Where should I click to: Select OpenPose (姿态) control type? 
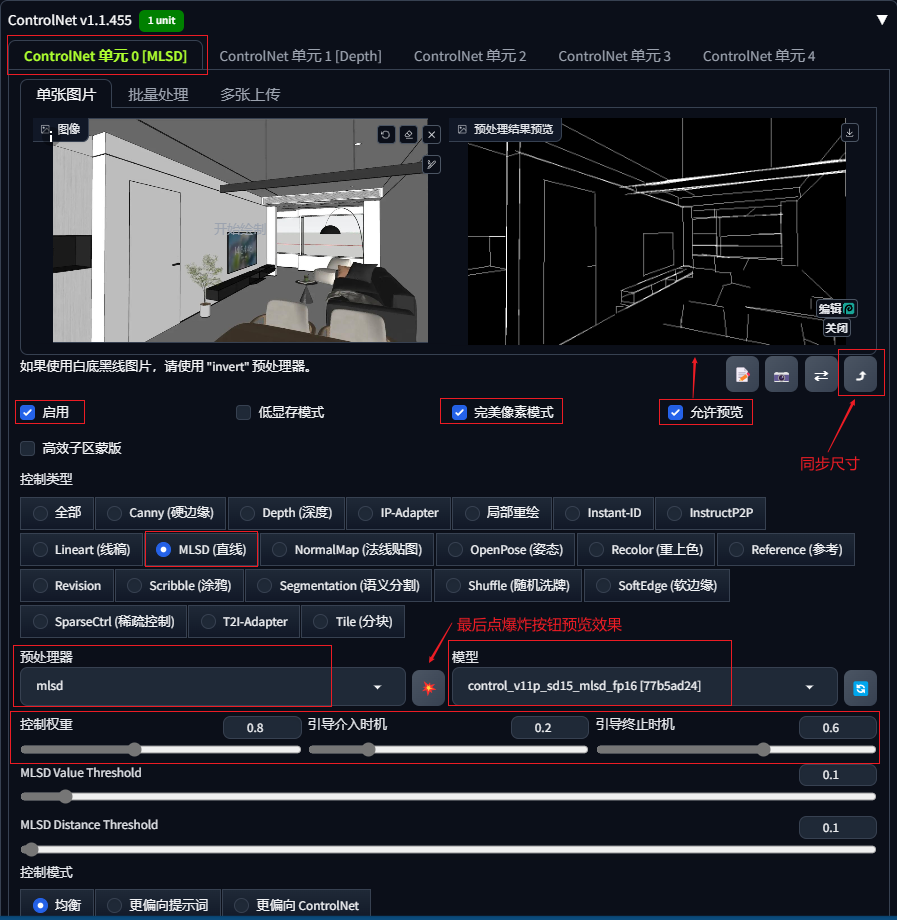pyautogui.click(x=506, y=550)
